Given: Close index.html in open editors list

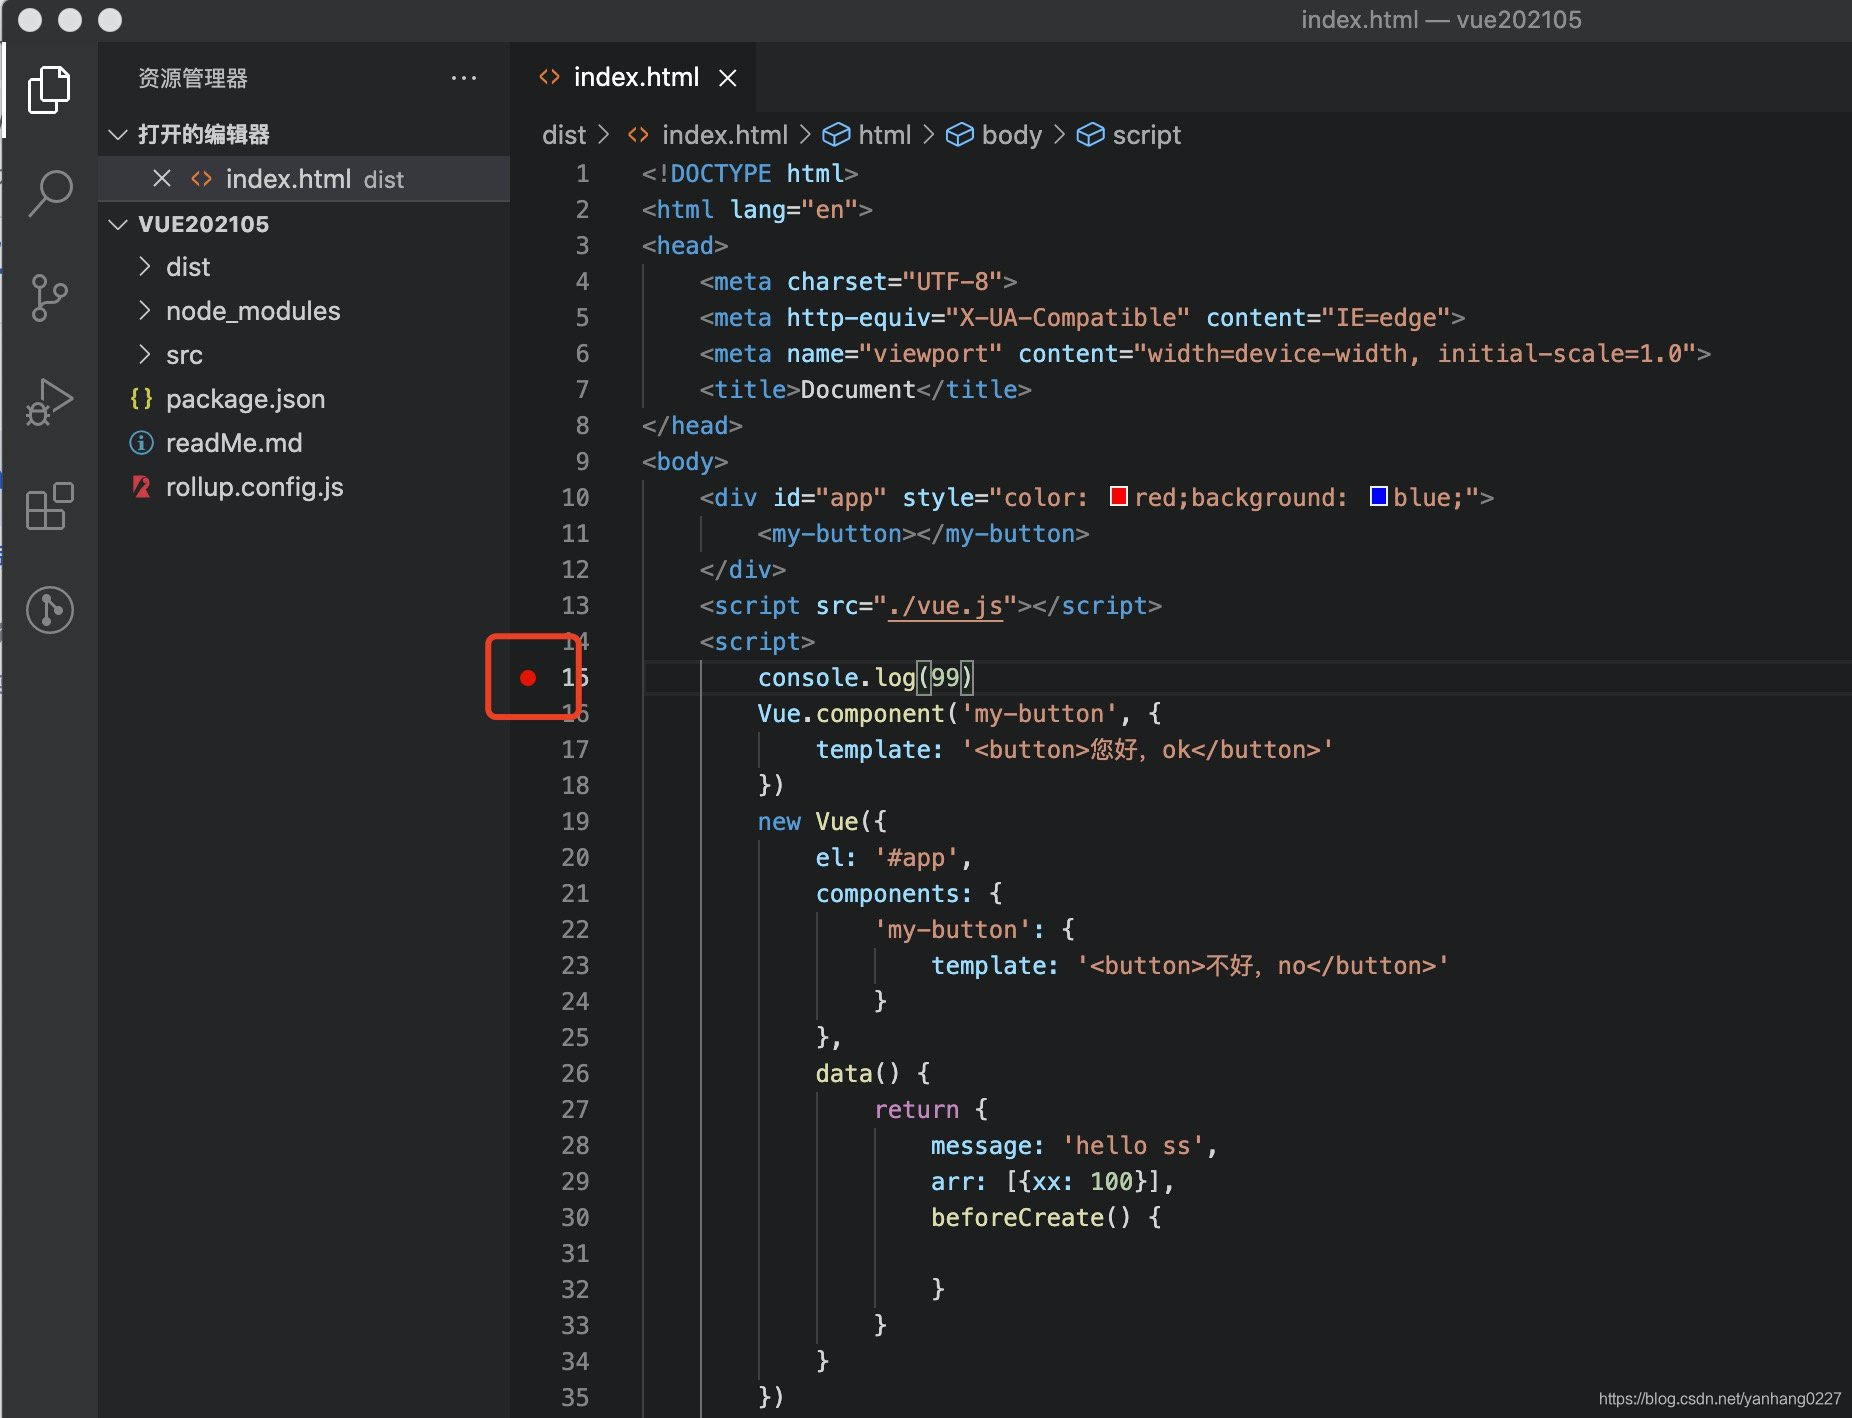Looking at the screenshot, I should tap(162, 179).
